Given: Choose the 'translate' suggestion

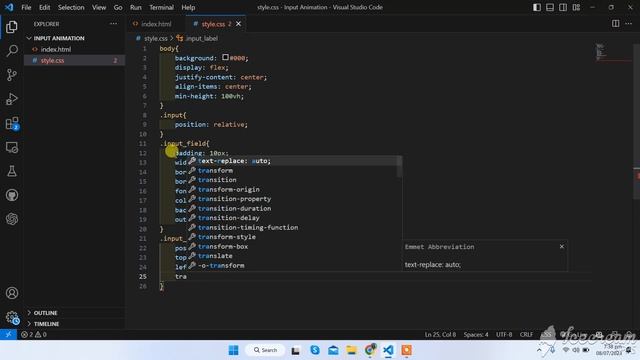Looking at the screenshot, I should pyautogui.click(x=292, y=256).
